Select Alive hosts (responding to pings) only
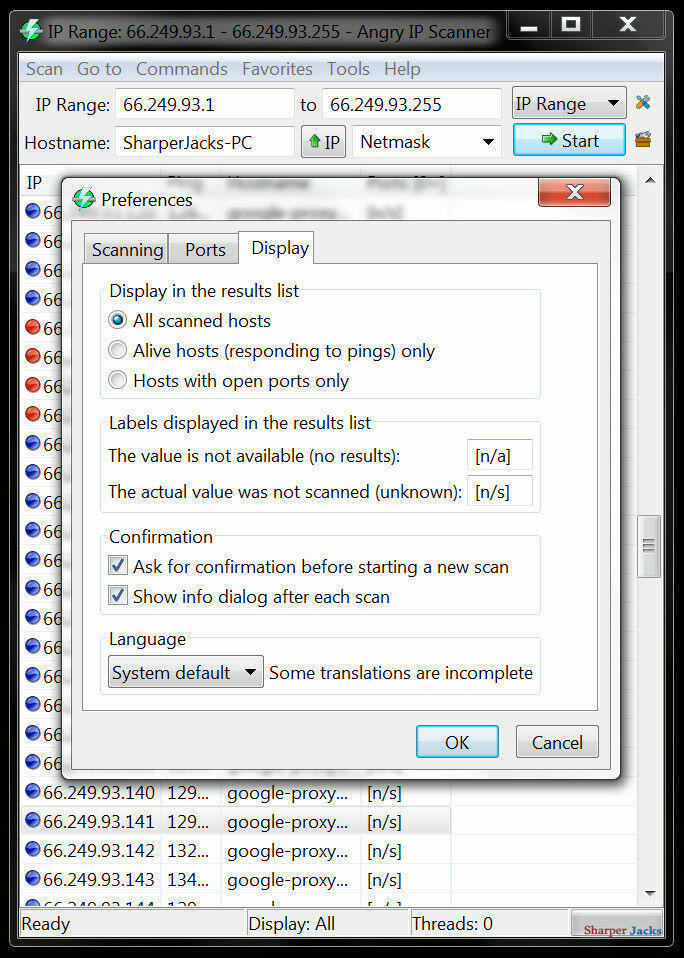 tap(117, 350)
